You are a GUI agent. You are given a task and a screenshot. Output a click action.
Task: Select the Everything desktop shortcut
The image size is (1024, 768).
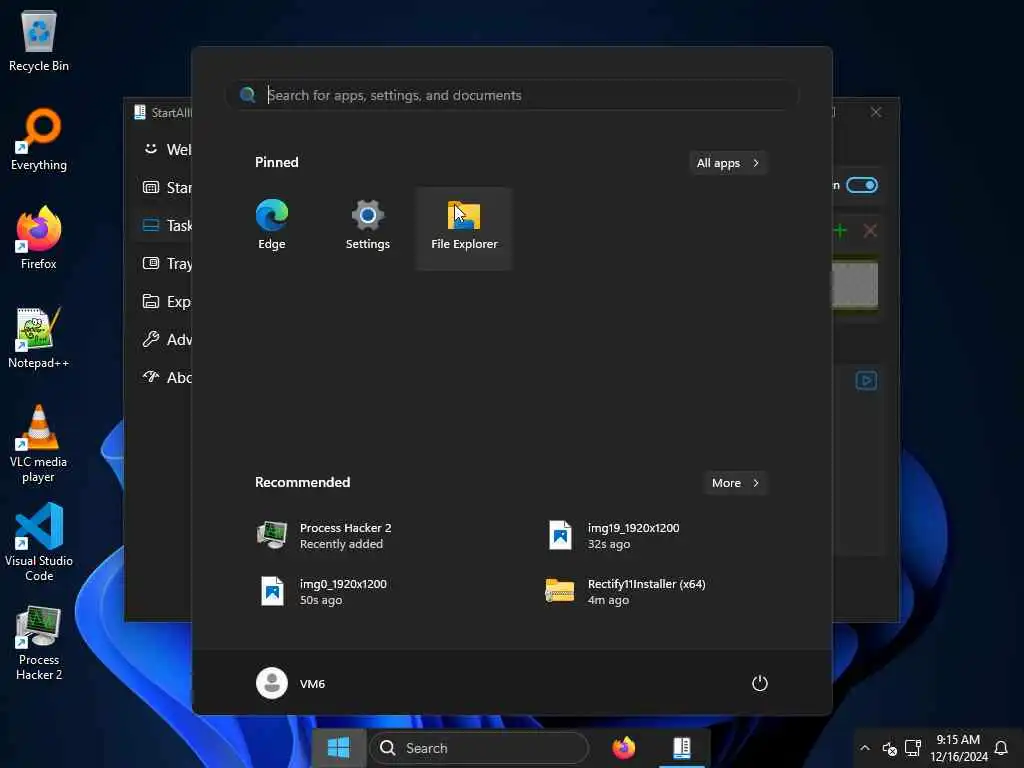39,140
